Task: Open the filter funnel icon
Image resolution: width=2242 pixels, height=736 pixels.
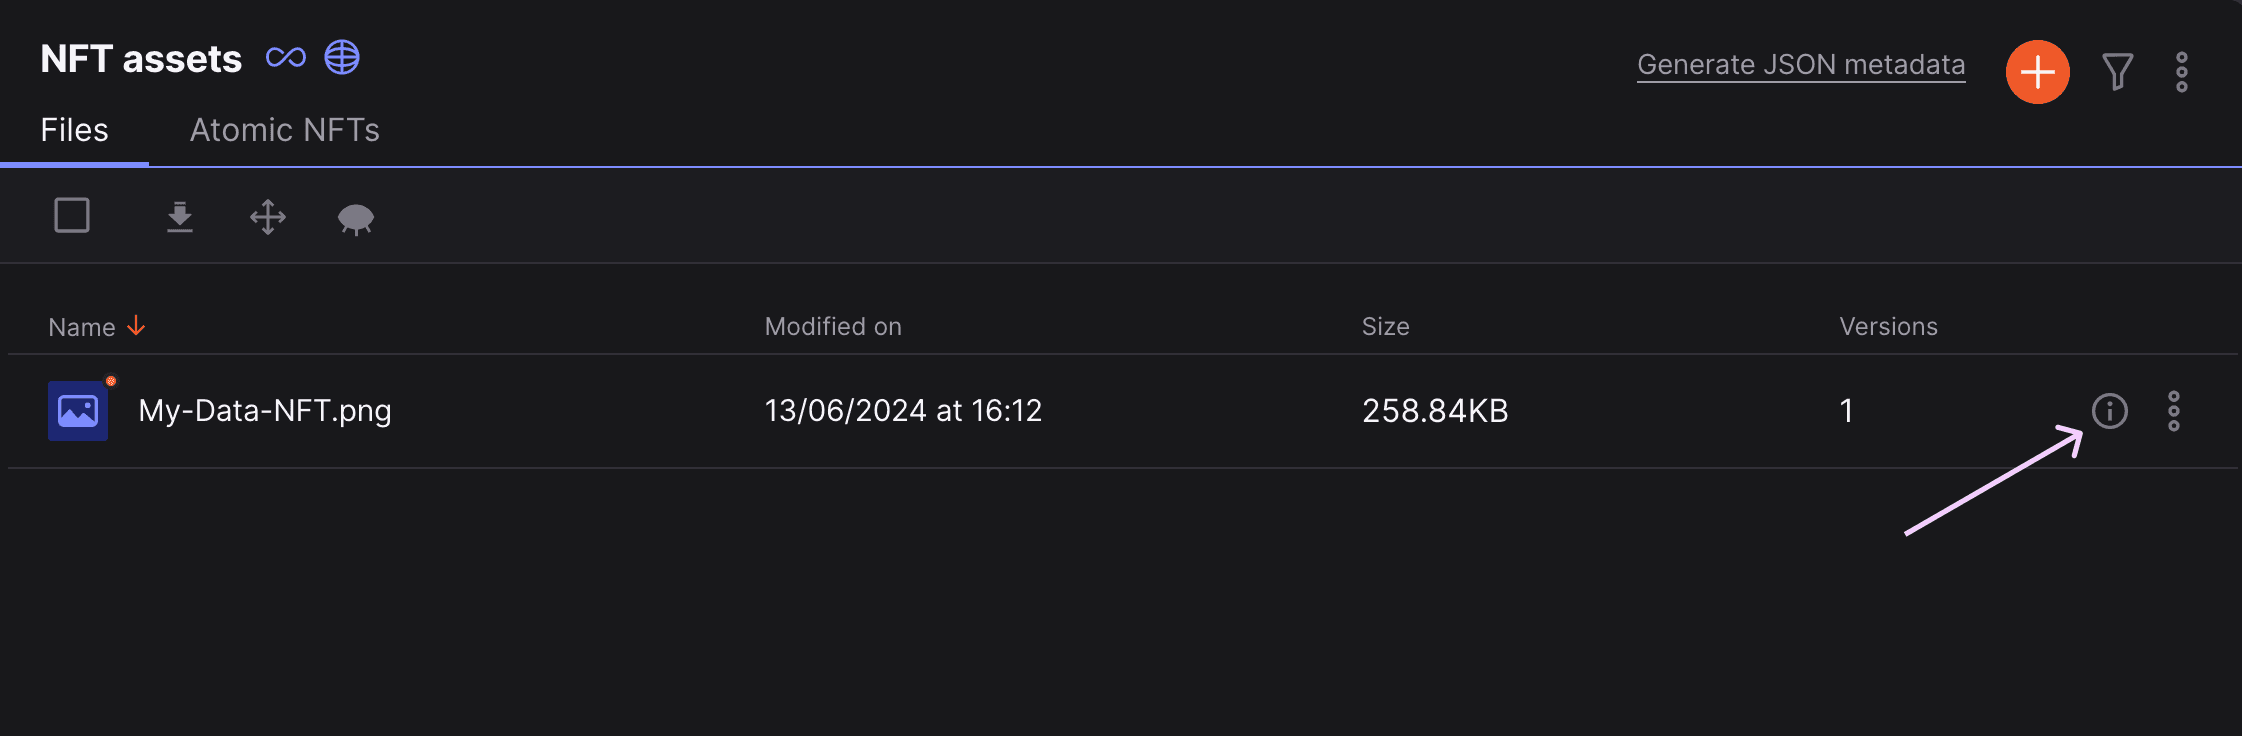Action: pos(2117,72)
